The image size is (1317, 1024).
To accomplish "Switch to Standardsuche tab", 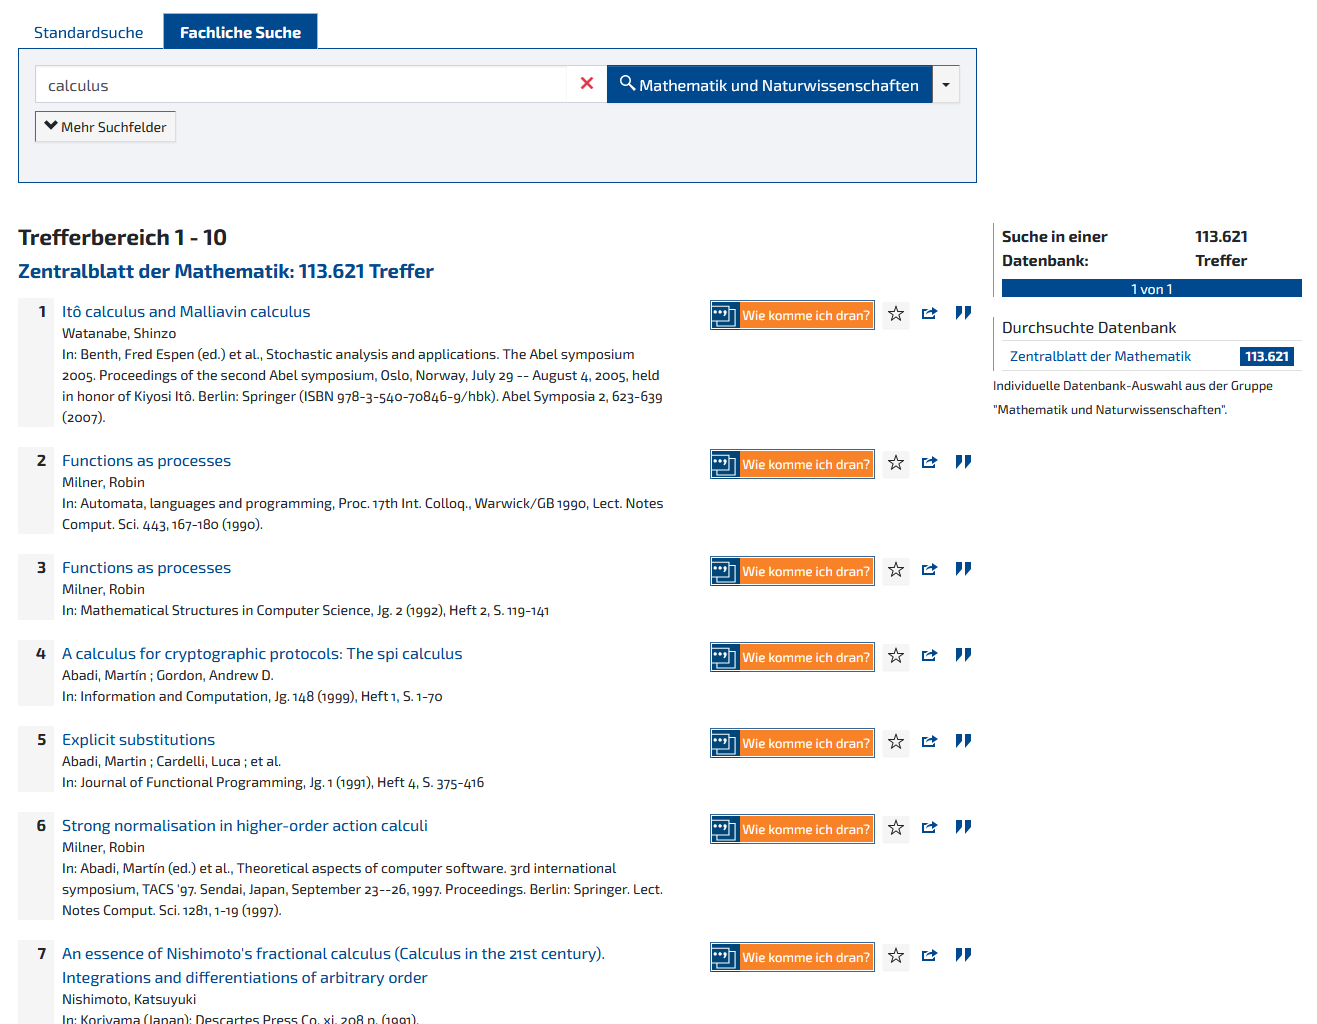I will click(89, 33).
